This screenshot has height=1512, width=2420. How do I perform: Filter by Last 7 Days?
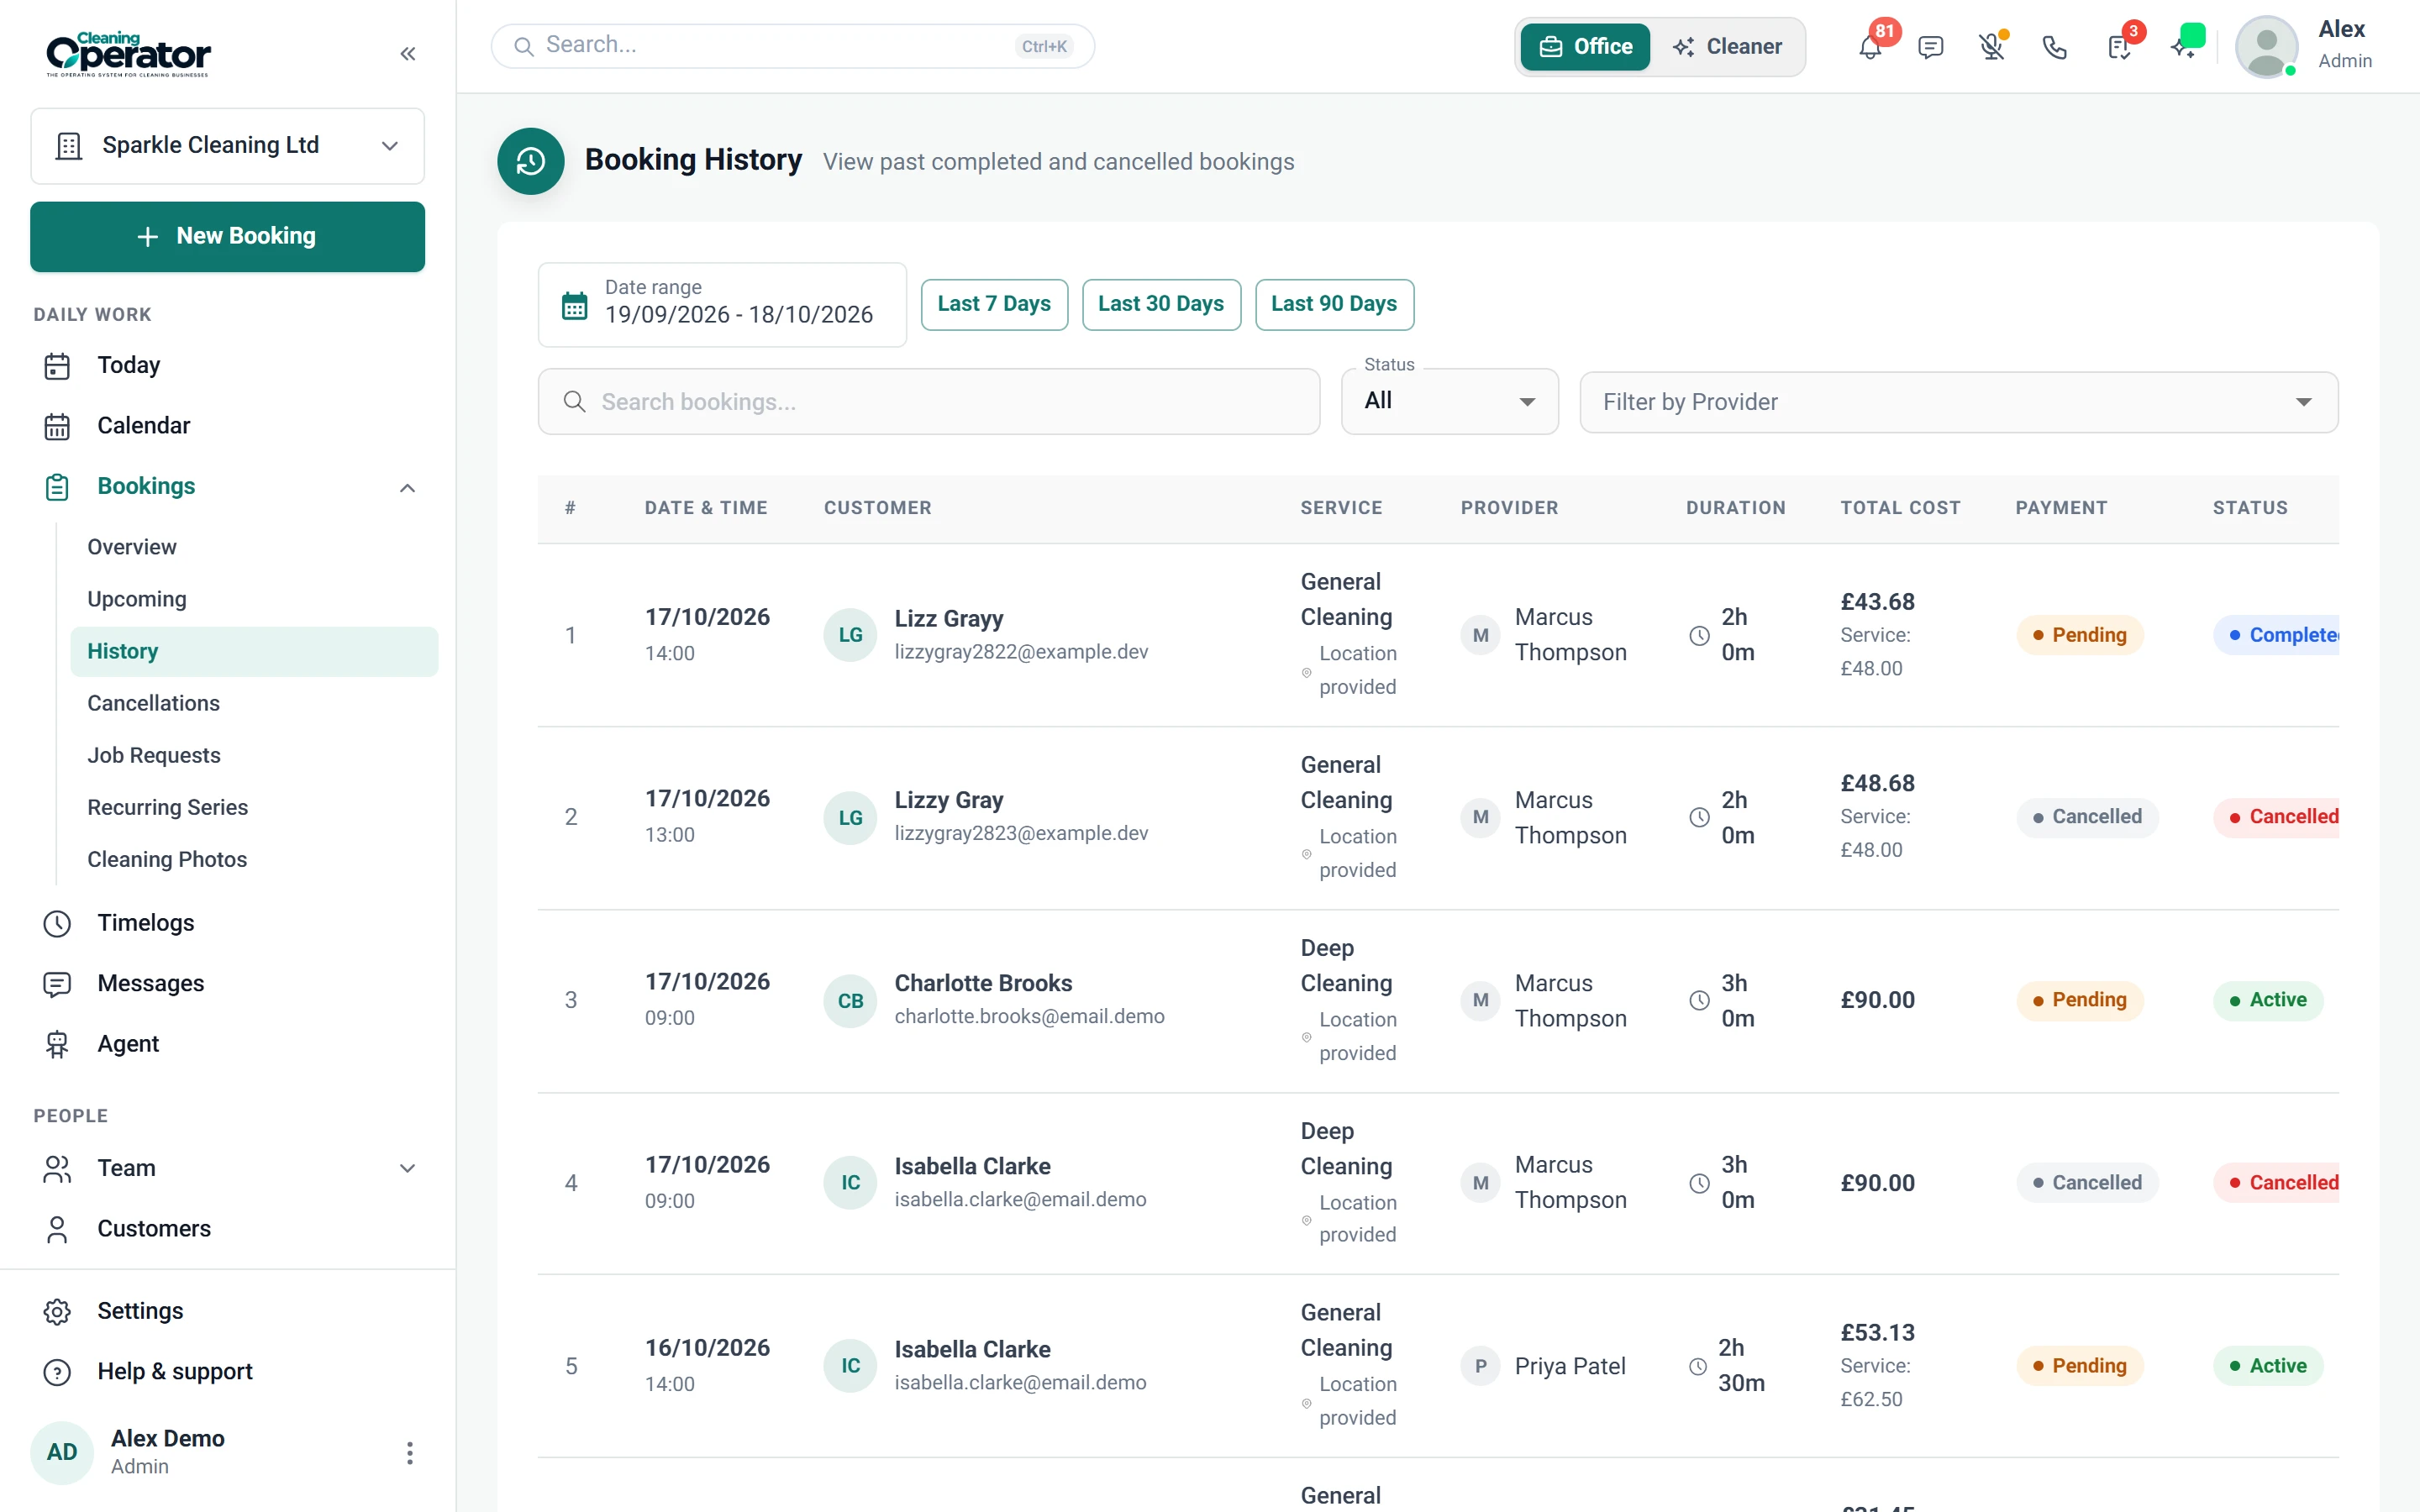[x=994, y=304]
